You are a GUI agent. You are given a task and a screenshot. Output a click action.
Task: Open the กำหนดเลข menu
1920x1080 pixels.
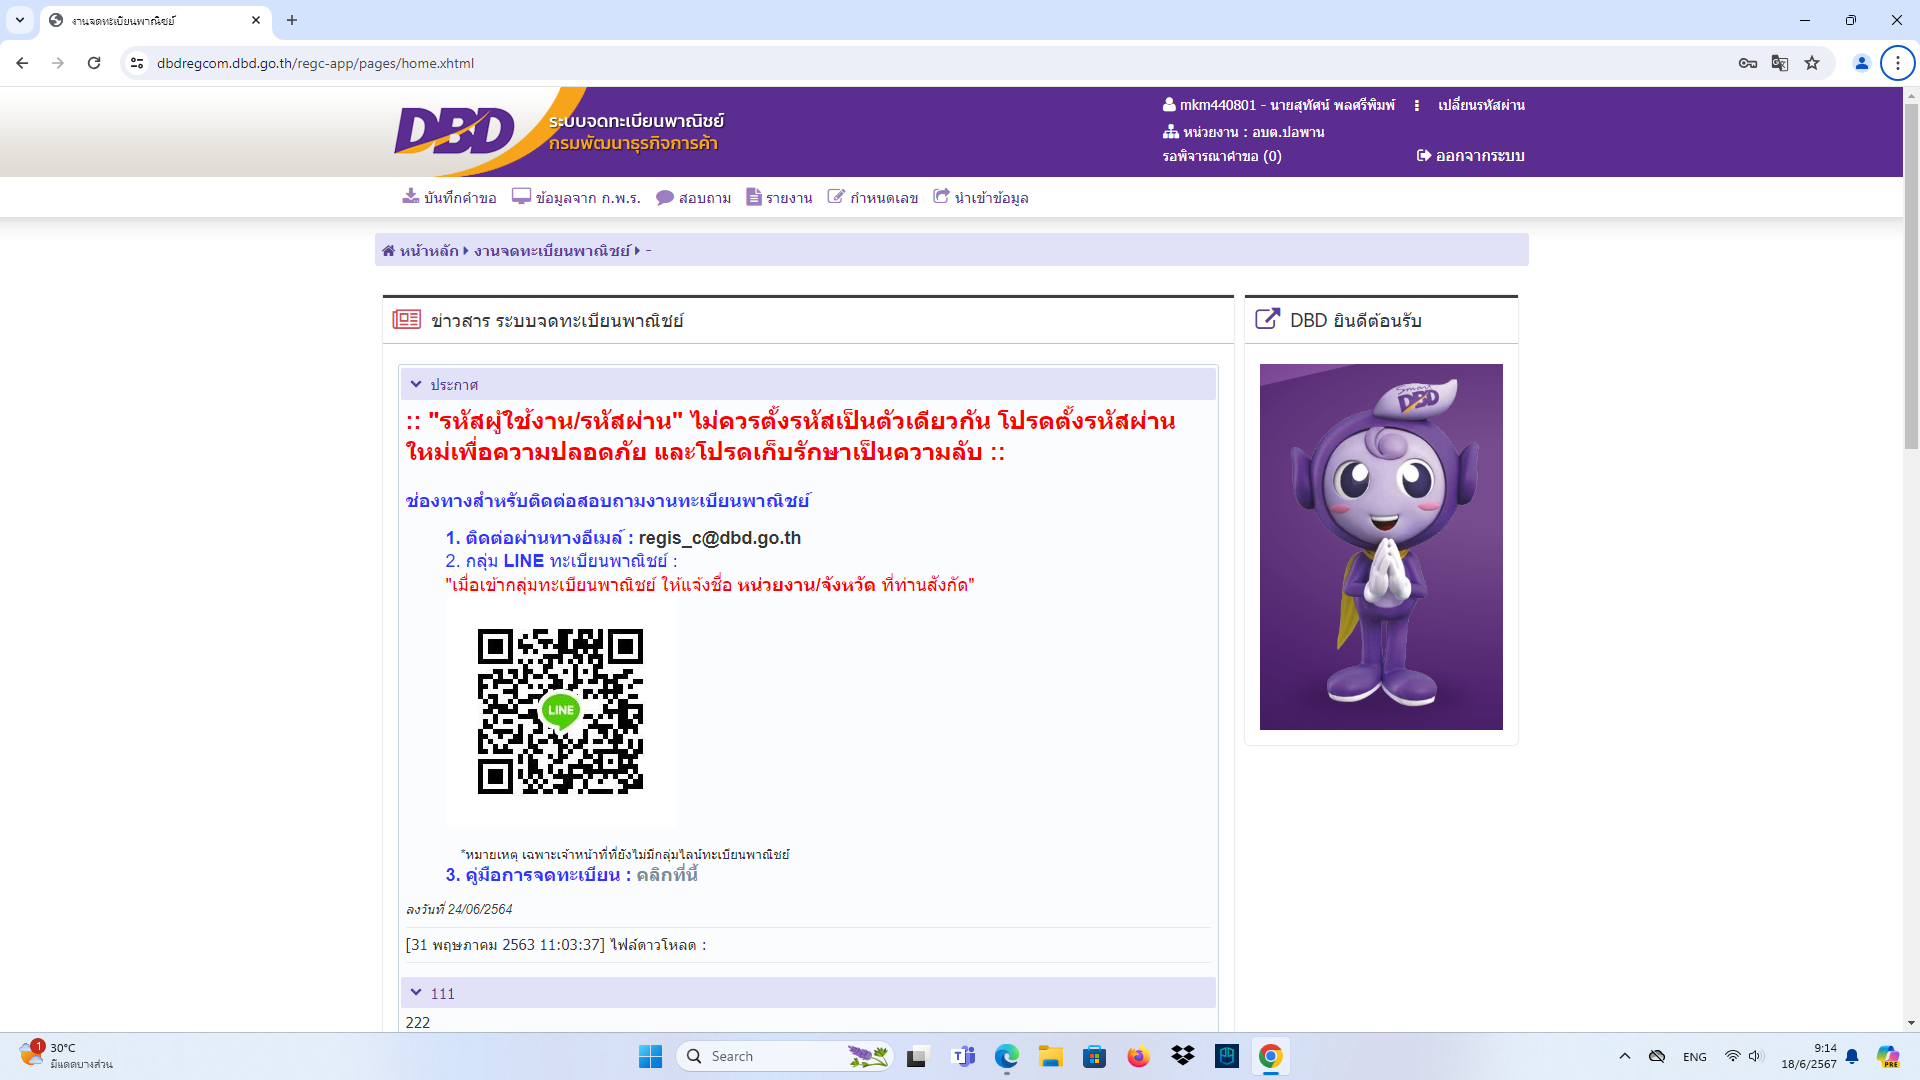tap(872, 197)
